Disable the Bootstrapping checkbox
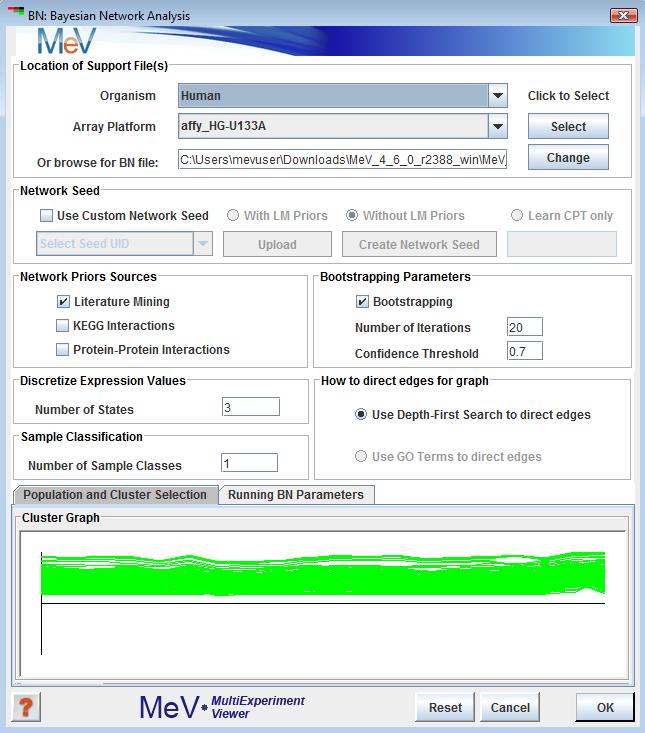The image size is (645, 733). [x=363, y=301]
